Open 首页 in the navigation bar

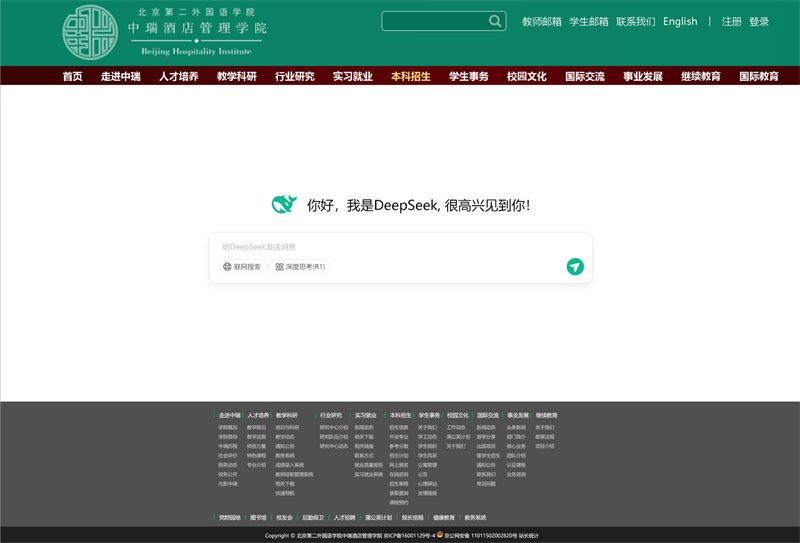pos(72,76)
